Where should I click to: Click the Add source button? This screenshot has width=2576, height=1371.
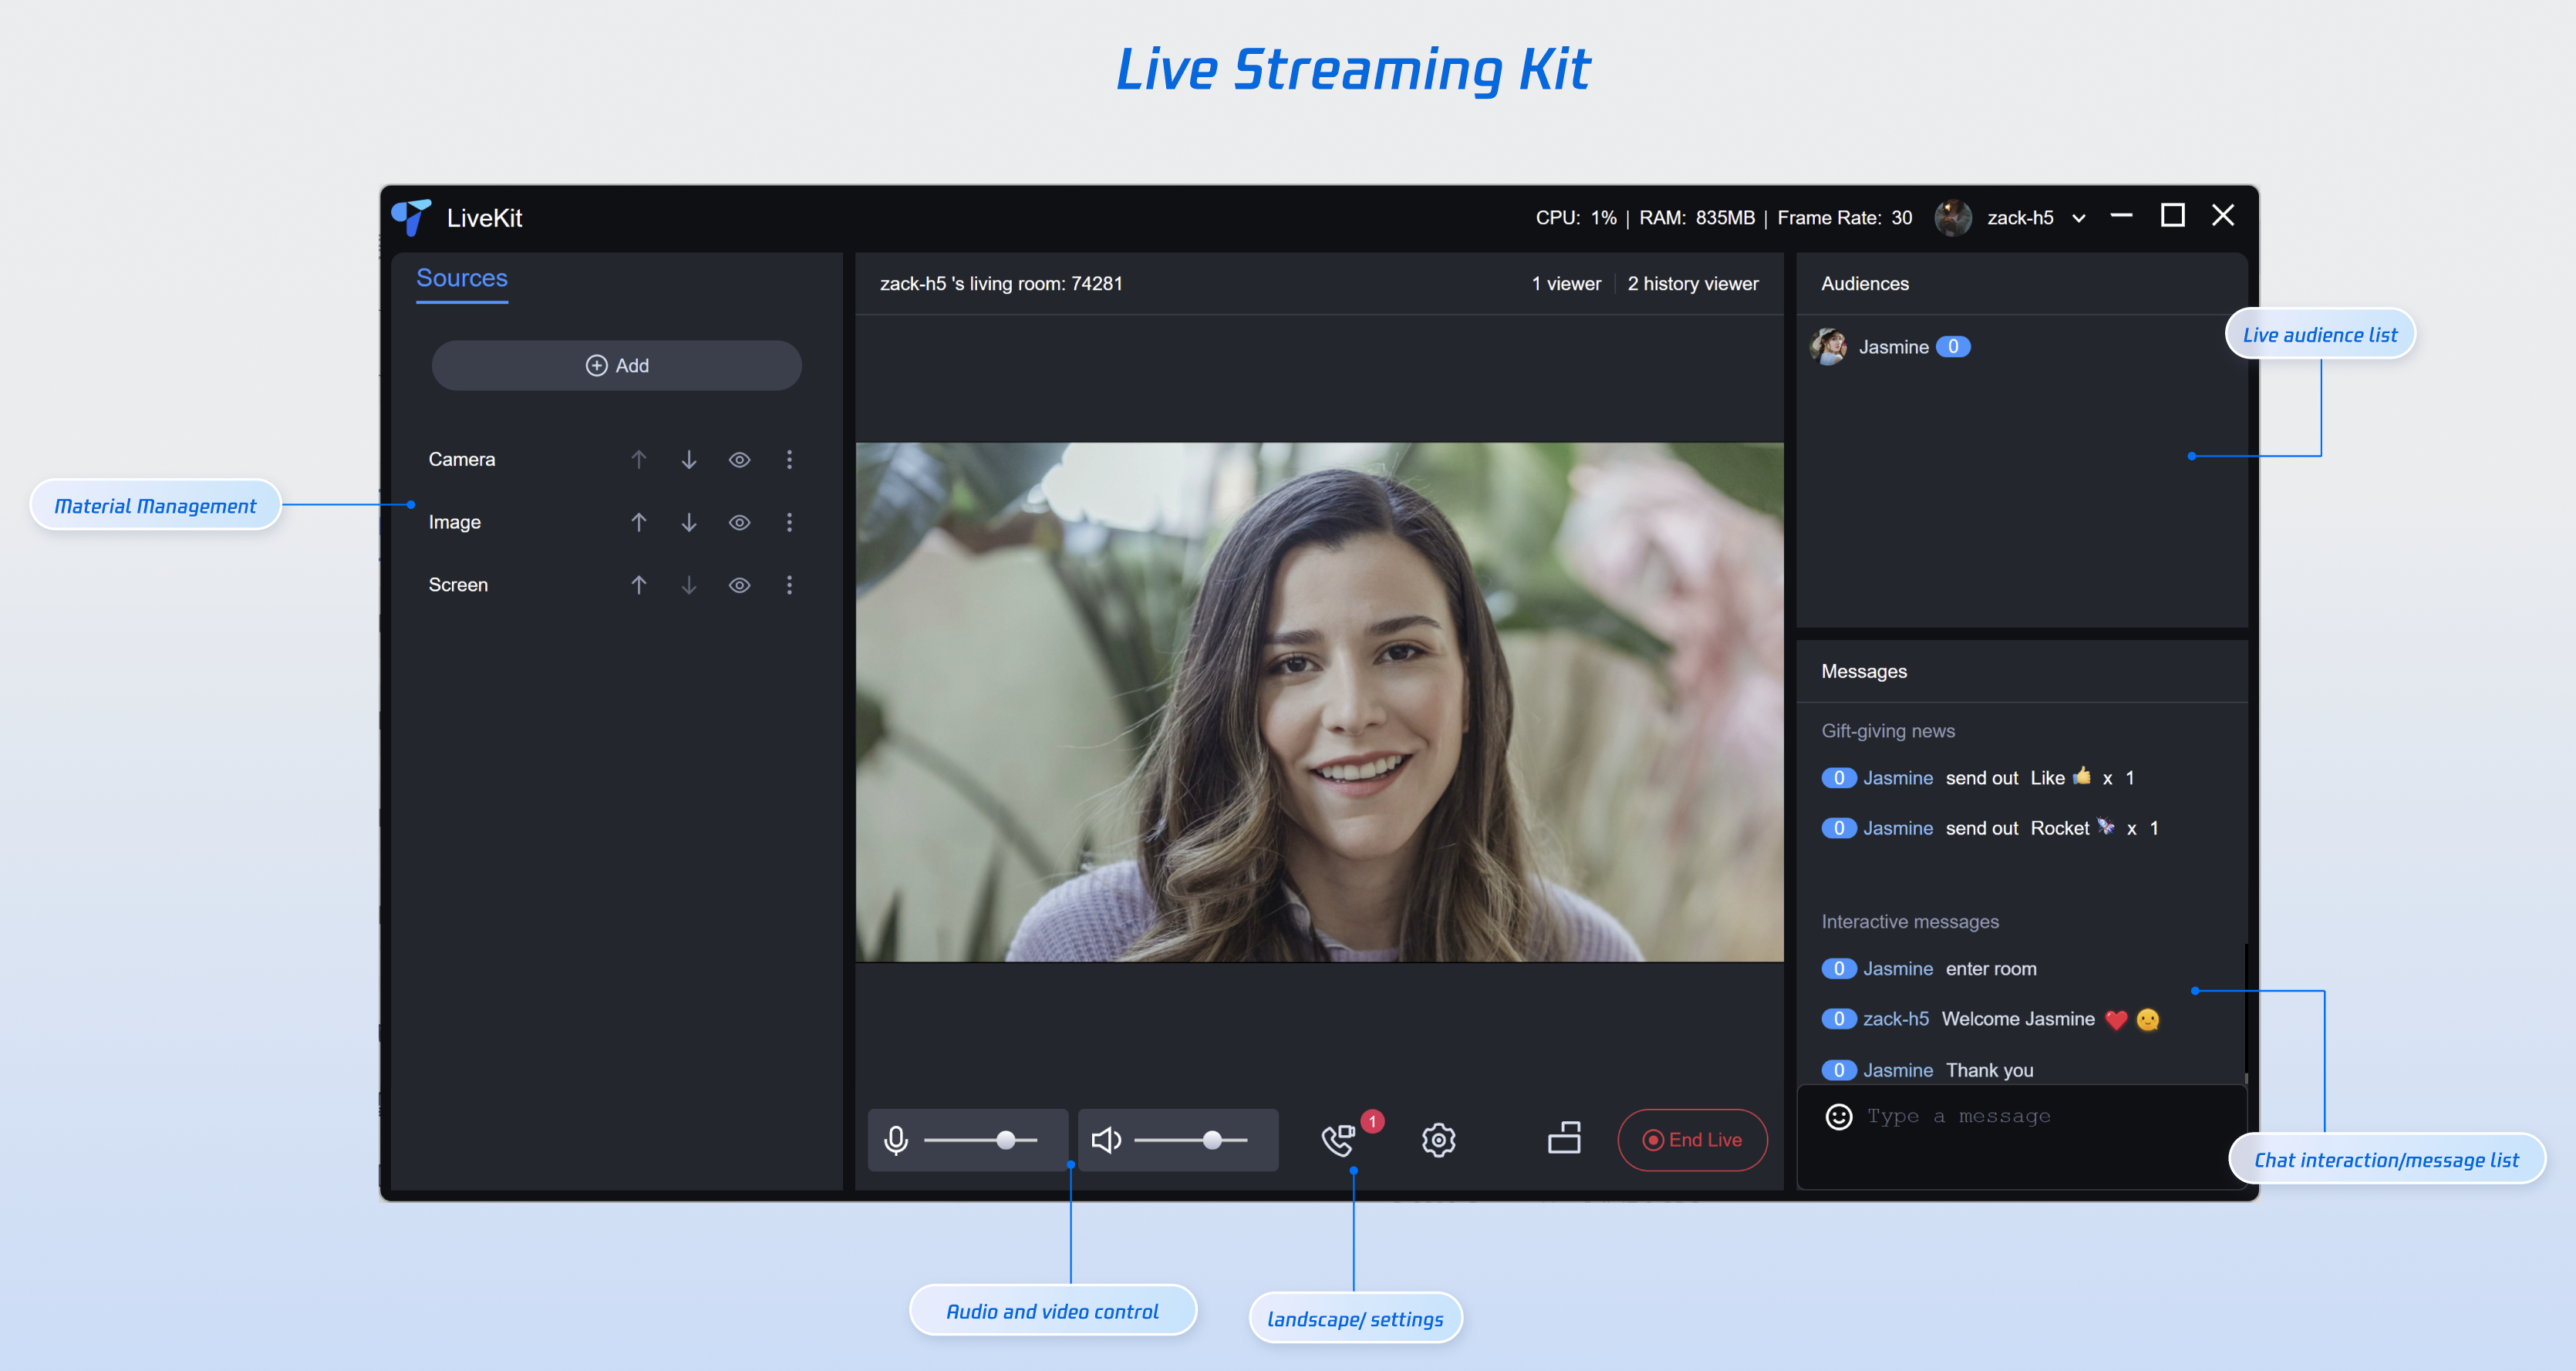(x=616, y=365)
